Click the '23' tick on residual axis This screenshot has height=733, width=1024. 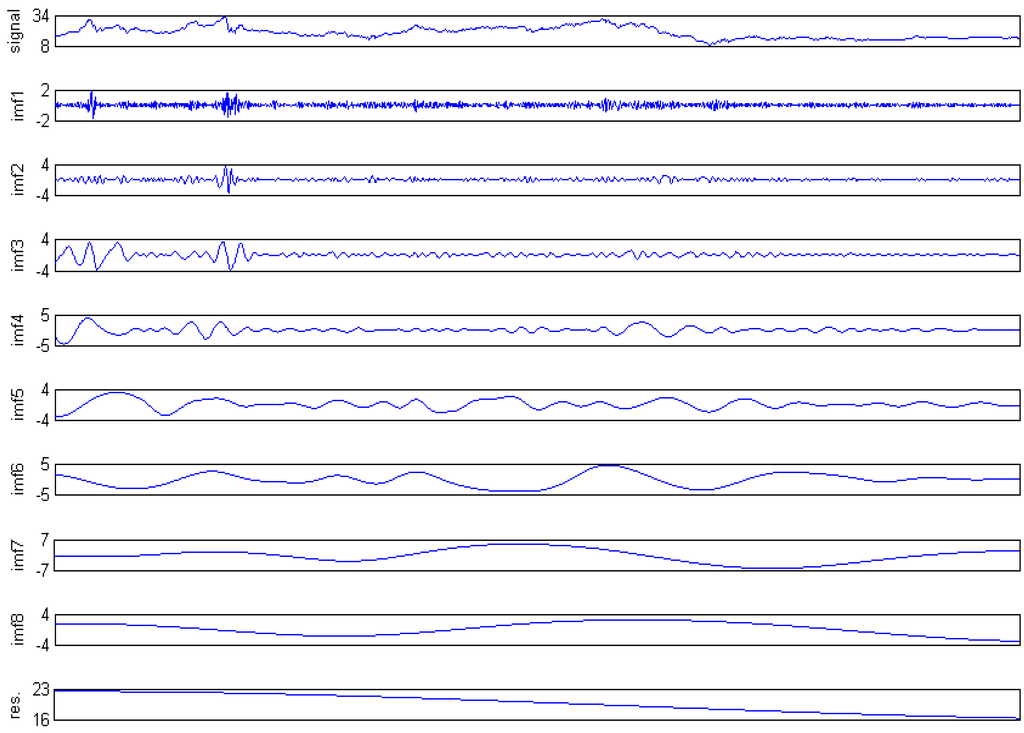[x=40, y=690]
